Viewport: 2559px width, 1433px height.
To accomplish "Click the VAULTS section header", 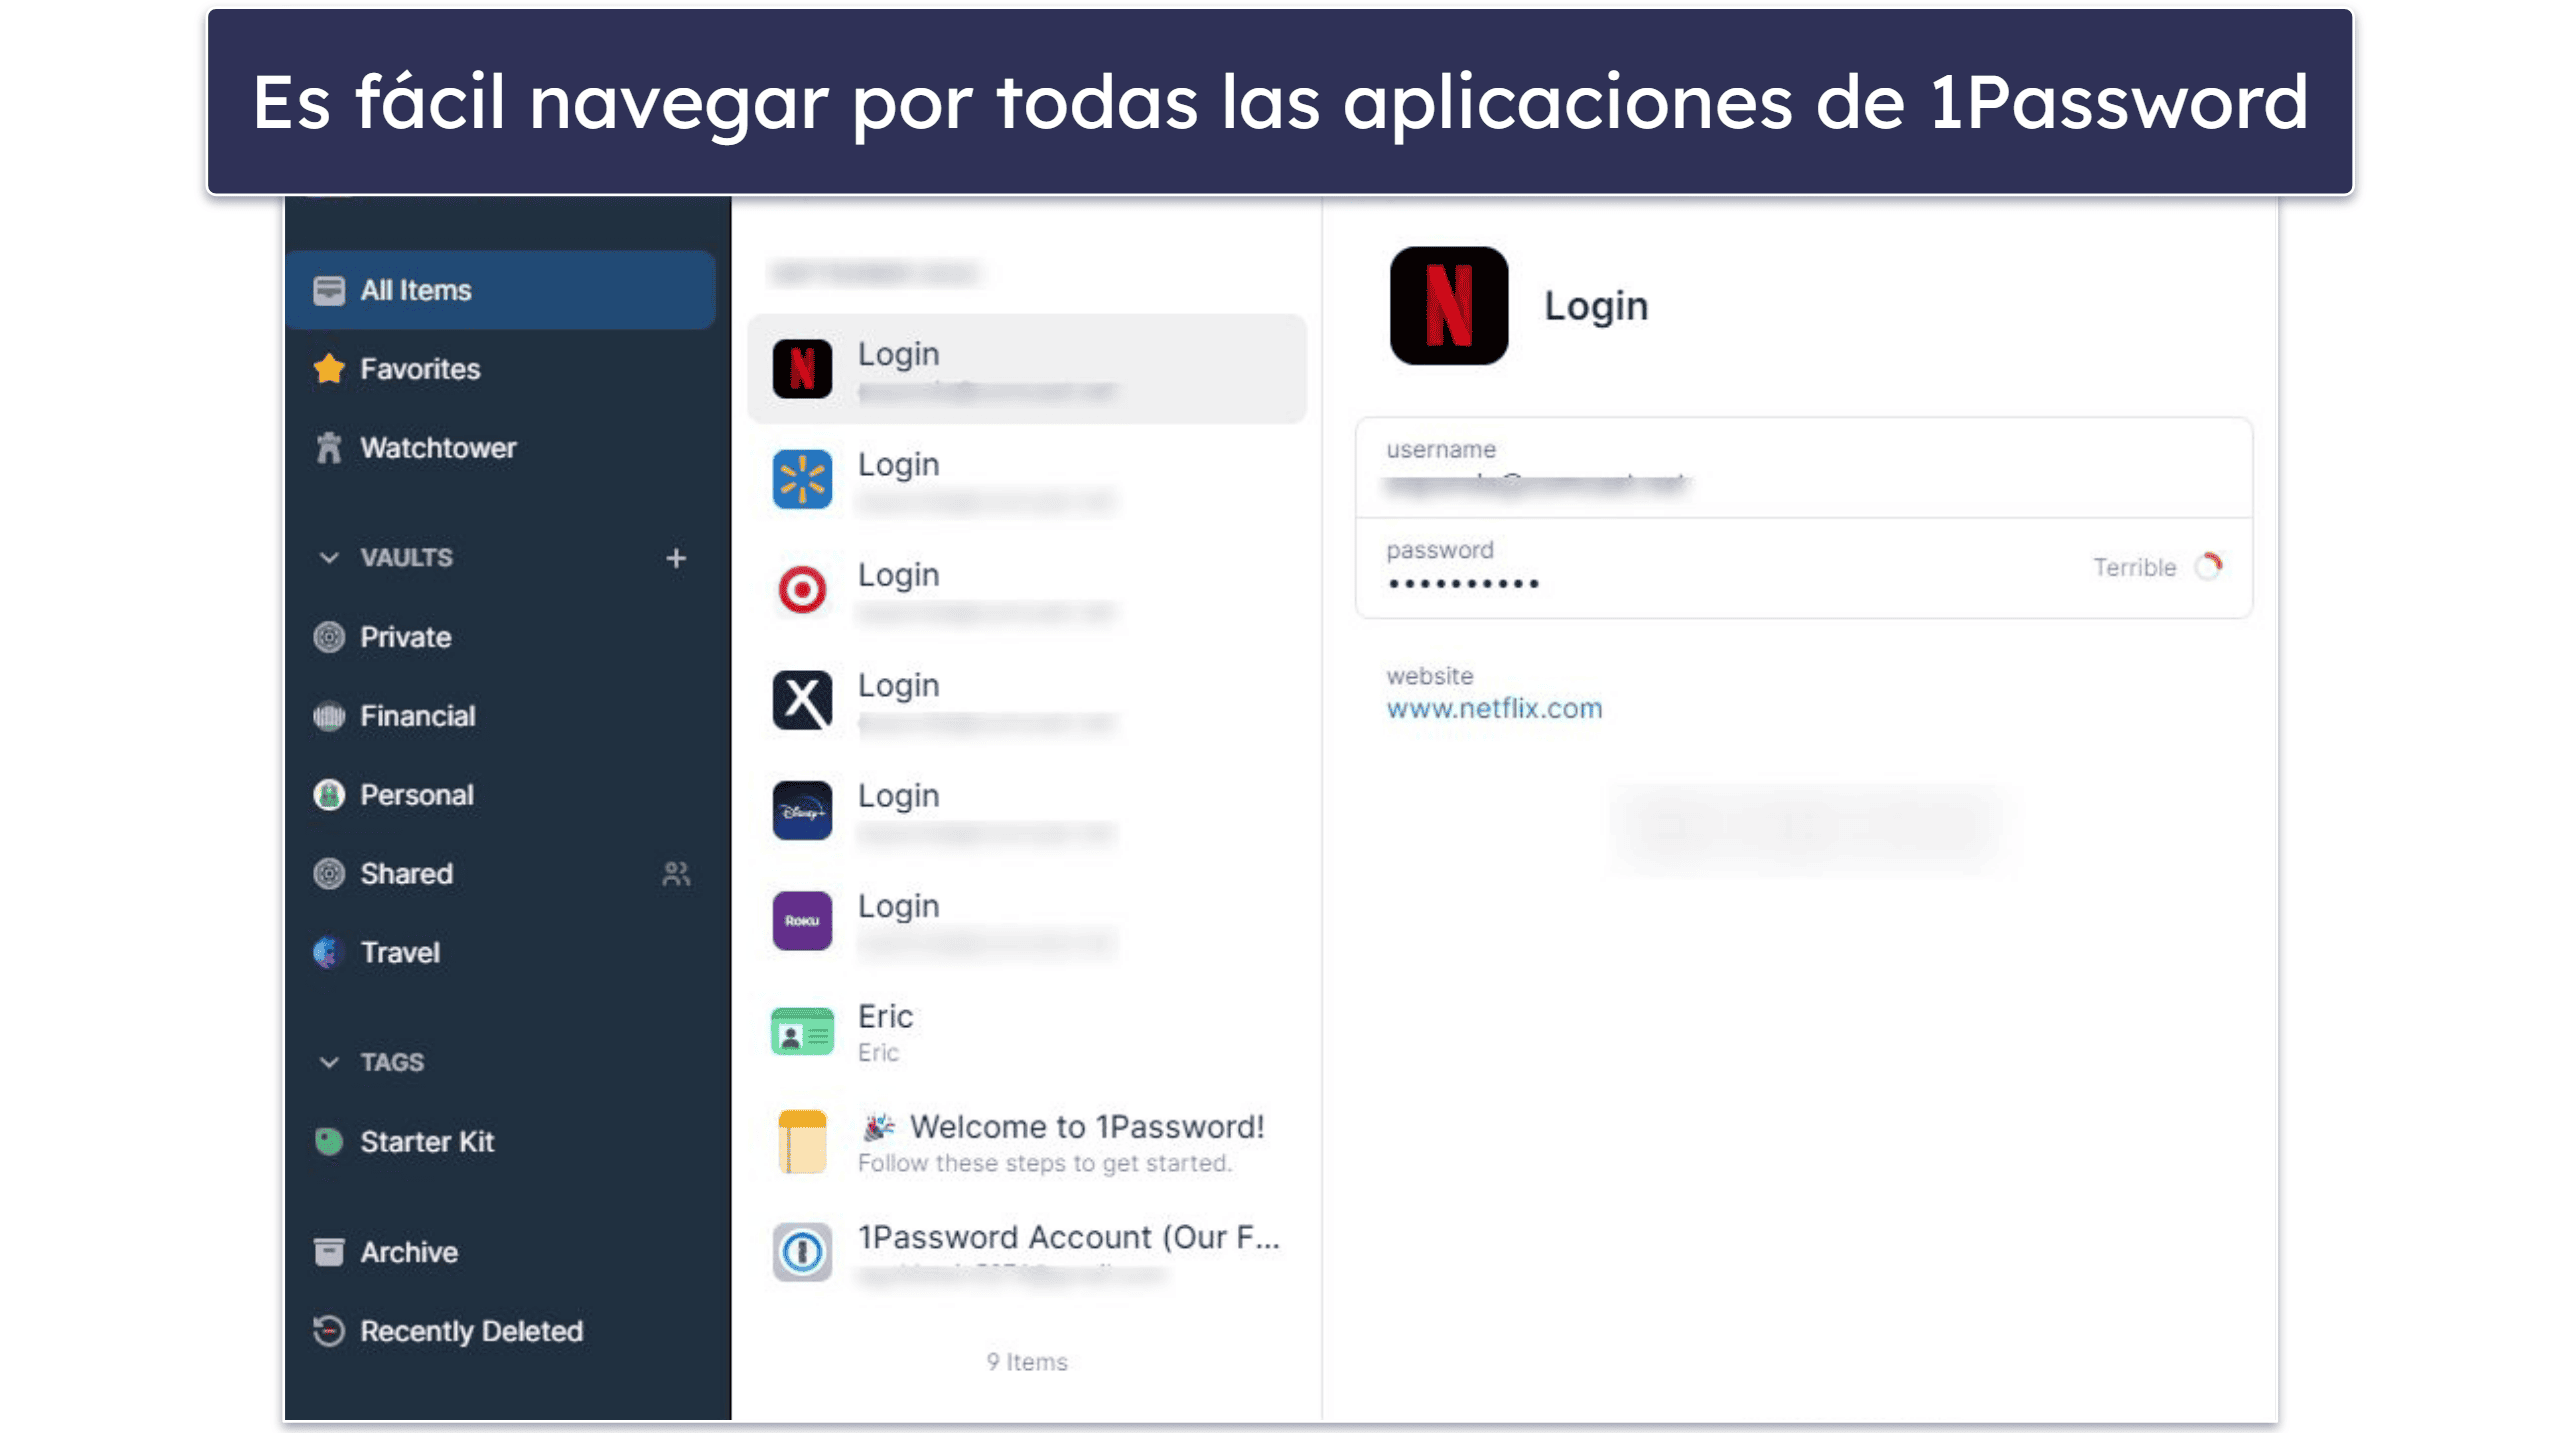I will tap(406, 557).
